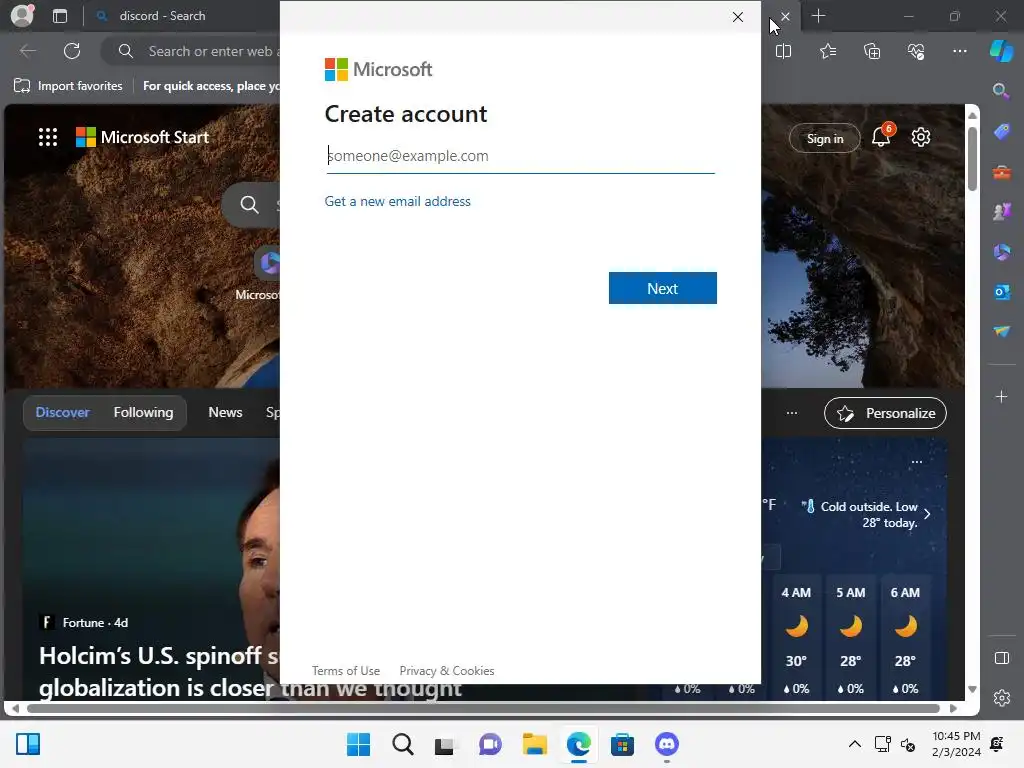Click the Personalize button
The image size is (1024, 768).
coord(885,413)
